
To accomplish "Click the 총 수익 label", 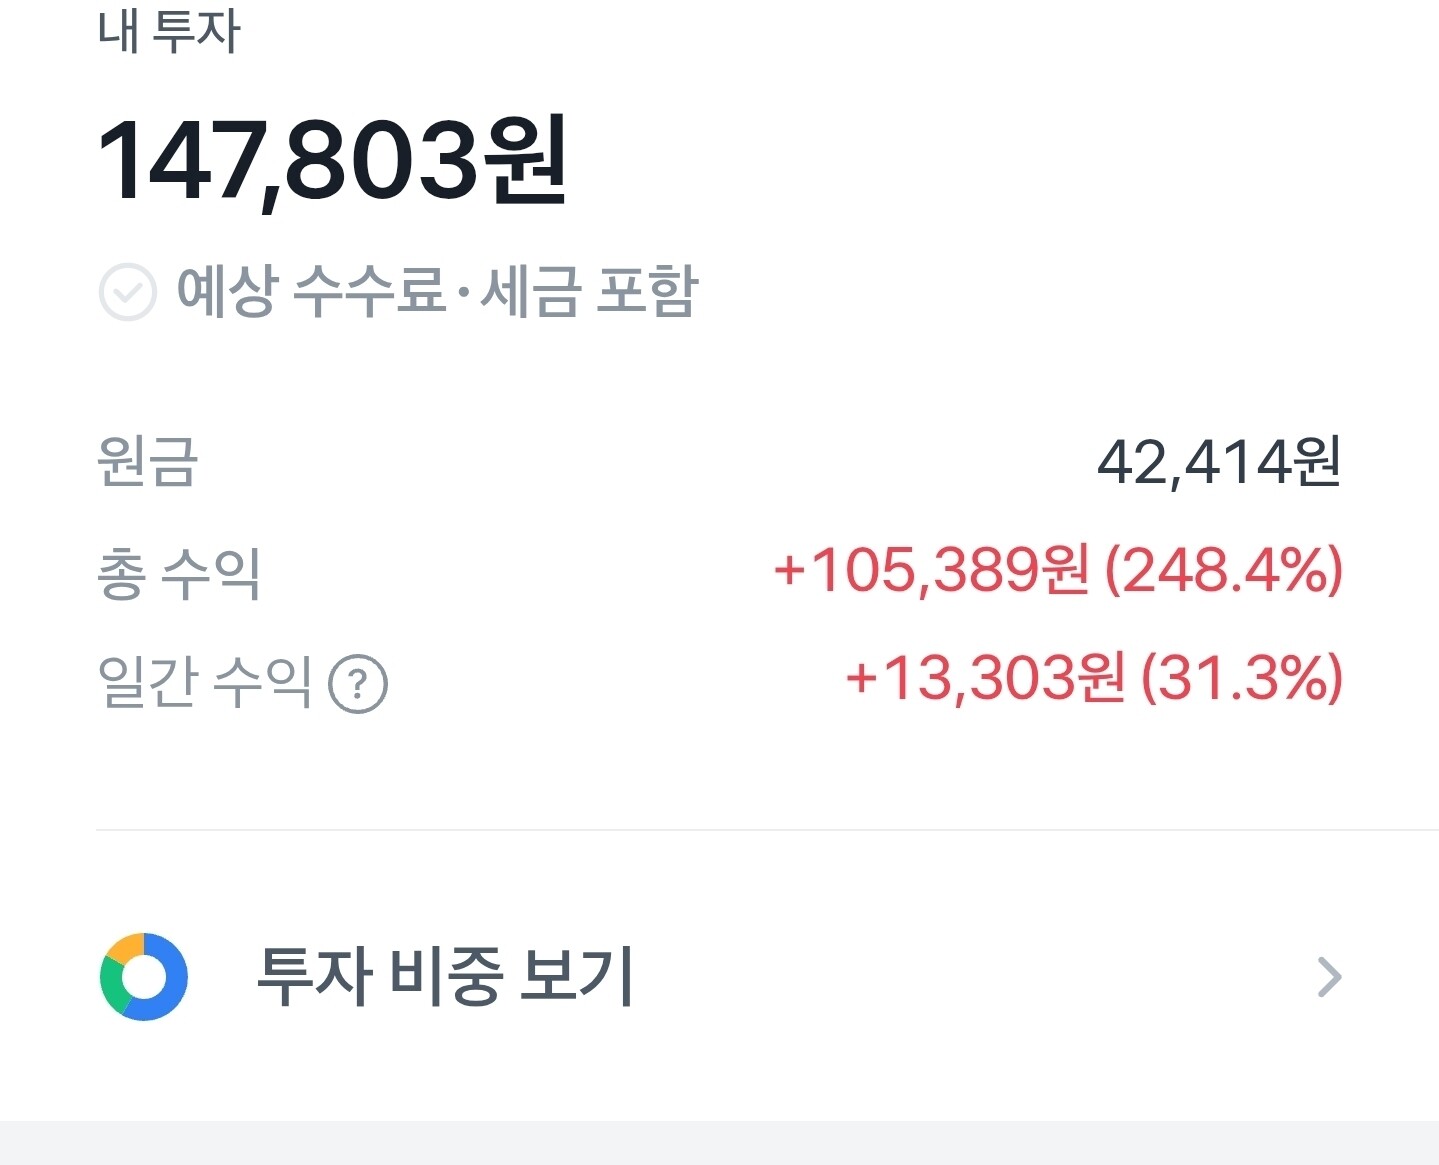I will pyautogui.click(x=179, y=574).
